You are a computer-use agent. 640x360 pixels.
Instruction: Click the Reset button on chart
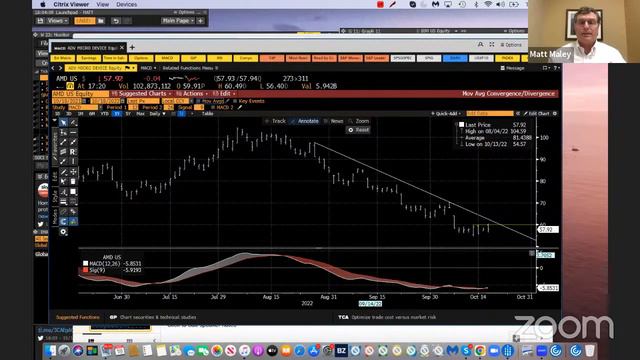pos(358,130)
